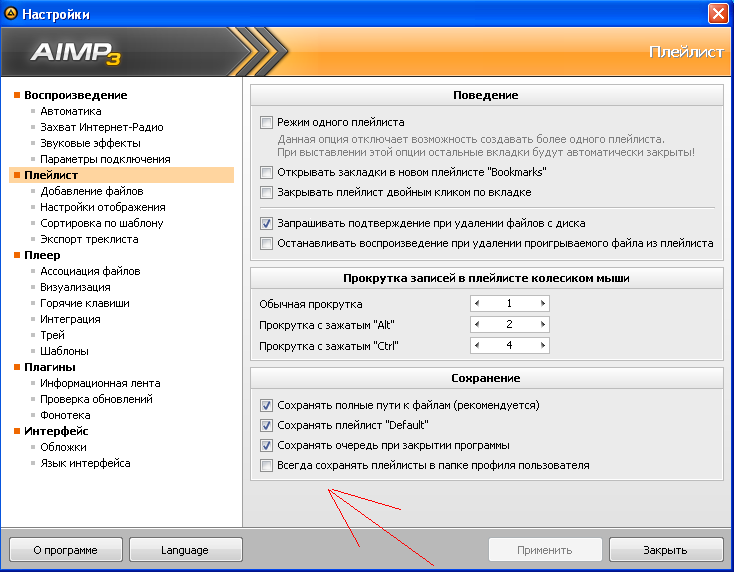Click the О программе button

[x=66, y=550]
